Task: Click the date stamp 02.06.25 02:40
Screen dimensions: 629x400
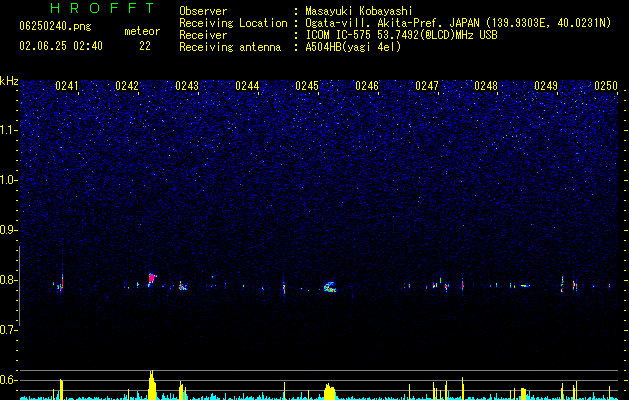Action: [x=61, y=46]
